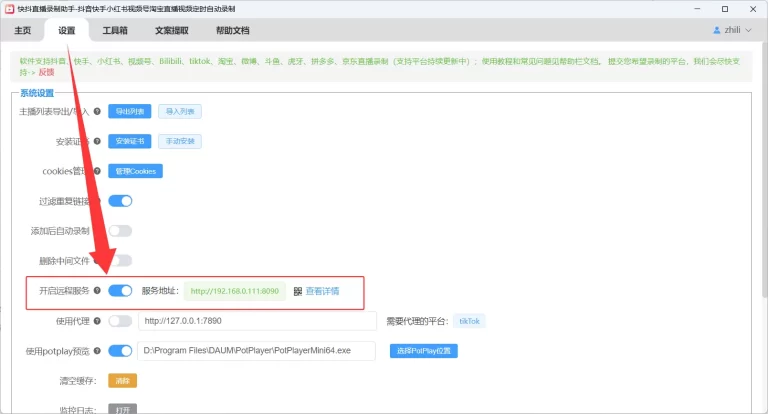The image size is (768, 414).
Task: Disable the 开启远程服务 switch
Action: tap(120, 291)
